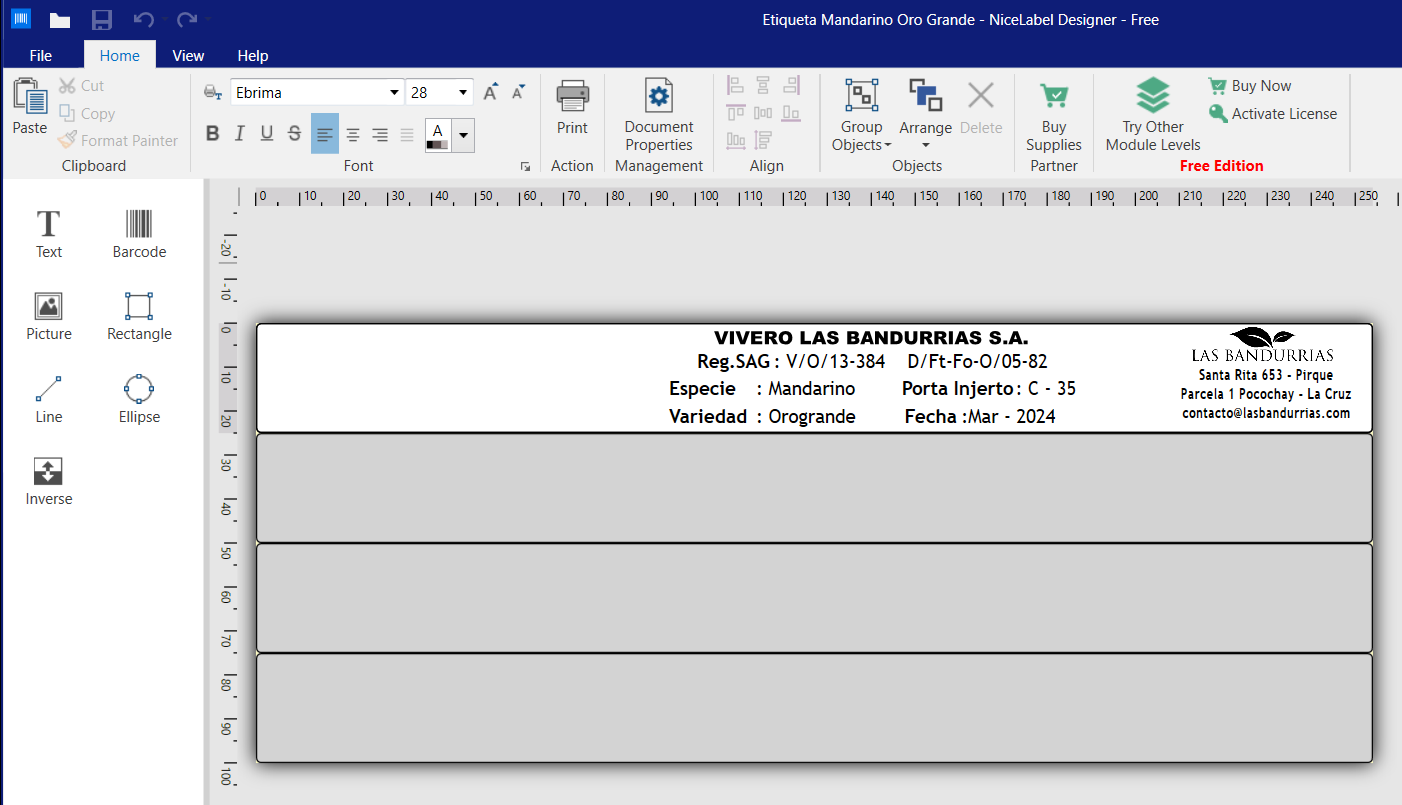Click the Cut scissors button
1402x805 pixels.
pyautogui.click(x=81, y=86)
